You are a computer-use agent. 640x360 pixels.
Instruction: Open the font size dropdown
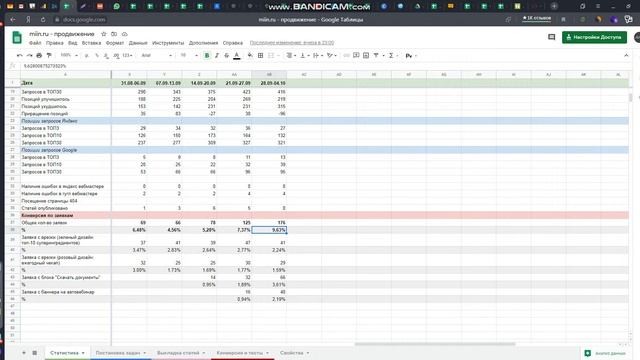(x=189, y=56)
